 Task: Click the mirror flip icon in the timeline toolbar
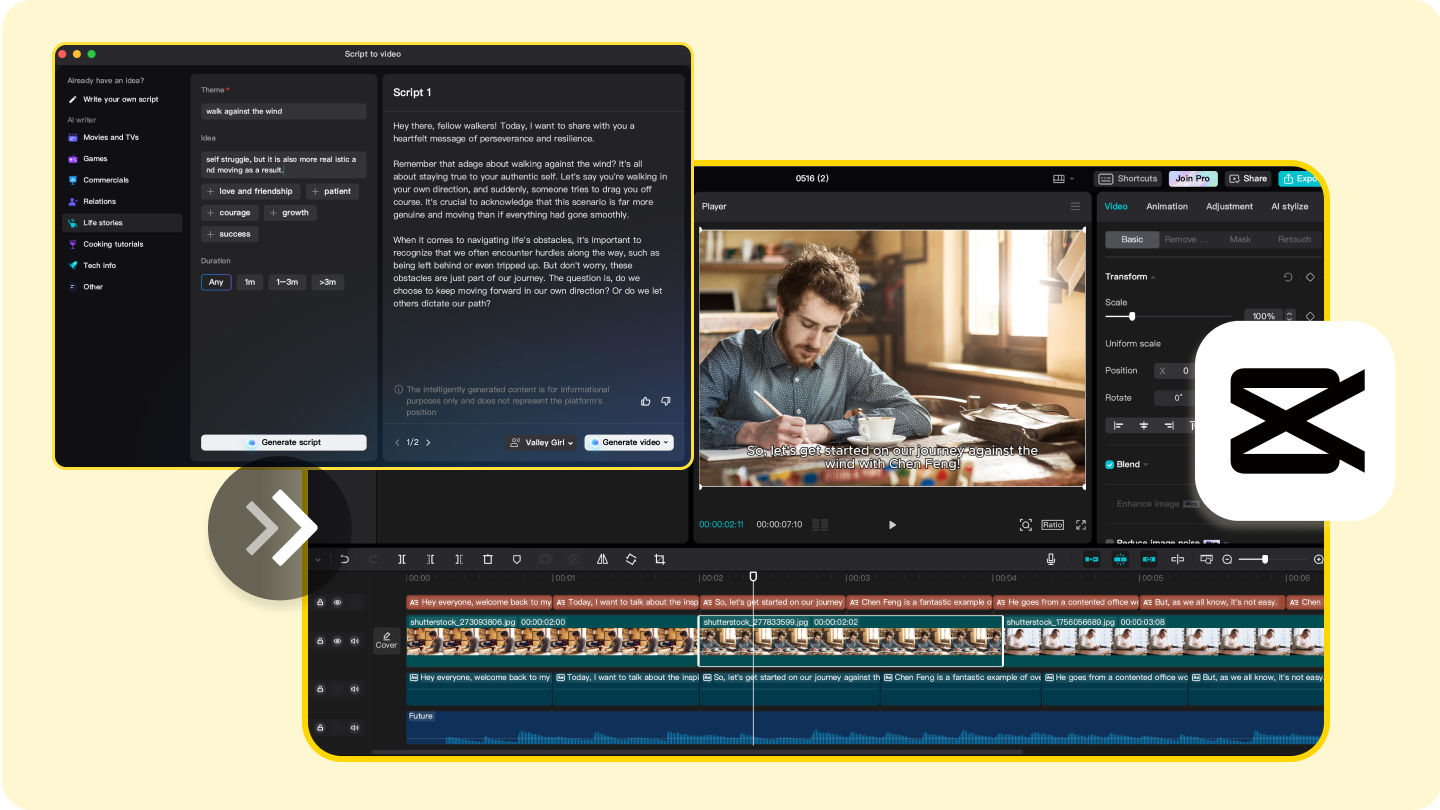pyautogui.click(x=602, y=560)
